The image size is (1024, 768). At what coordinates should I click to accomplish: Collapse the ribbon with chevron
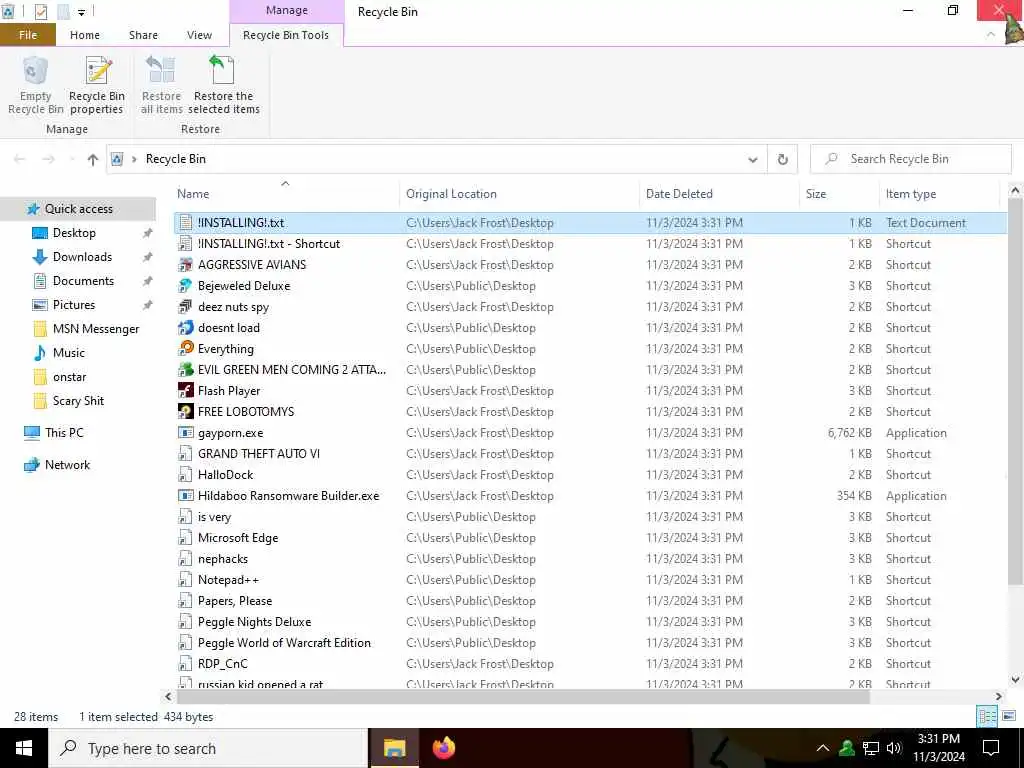coord(991,35)
